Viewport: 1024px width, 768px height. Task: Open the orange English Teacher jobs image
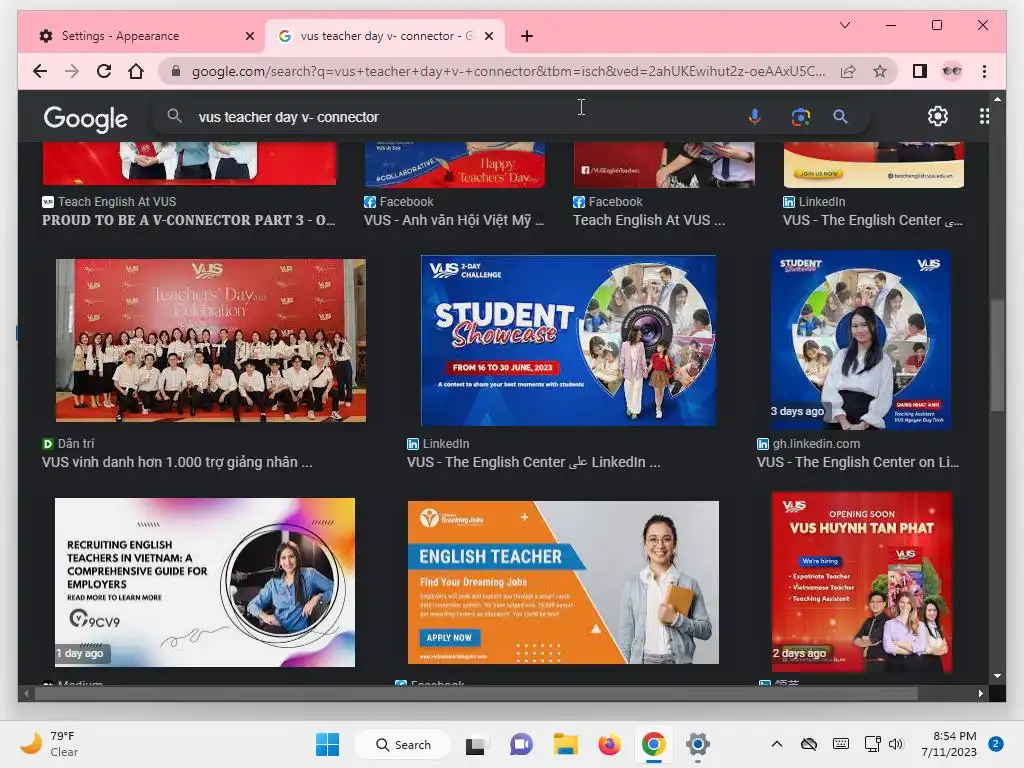(563, 583)
